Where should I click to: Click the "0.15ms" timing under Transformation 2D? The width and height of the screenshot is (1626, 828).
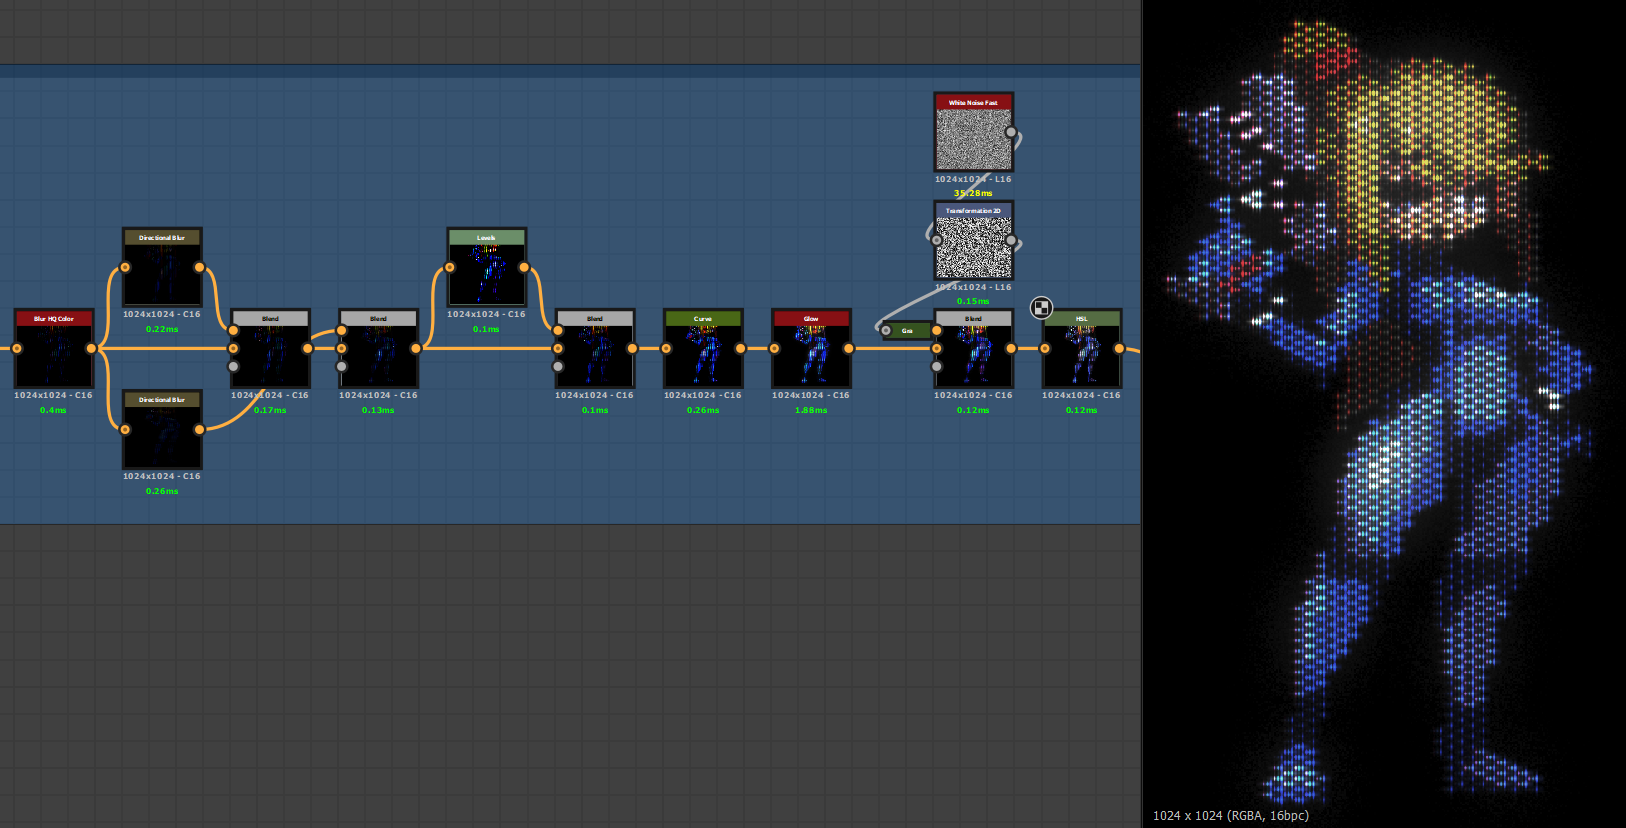tap(973, 301)
